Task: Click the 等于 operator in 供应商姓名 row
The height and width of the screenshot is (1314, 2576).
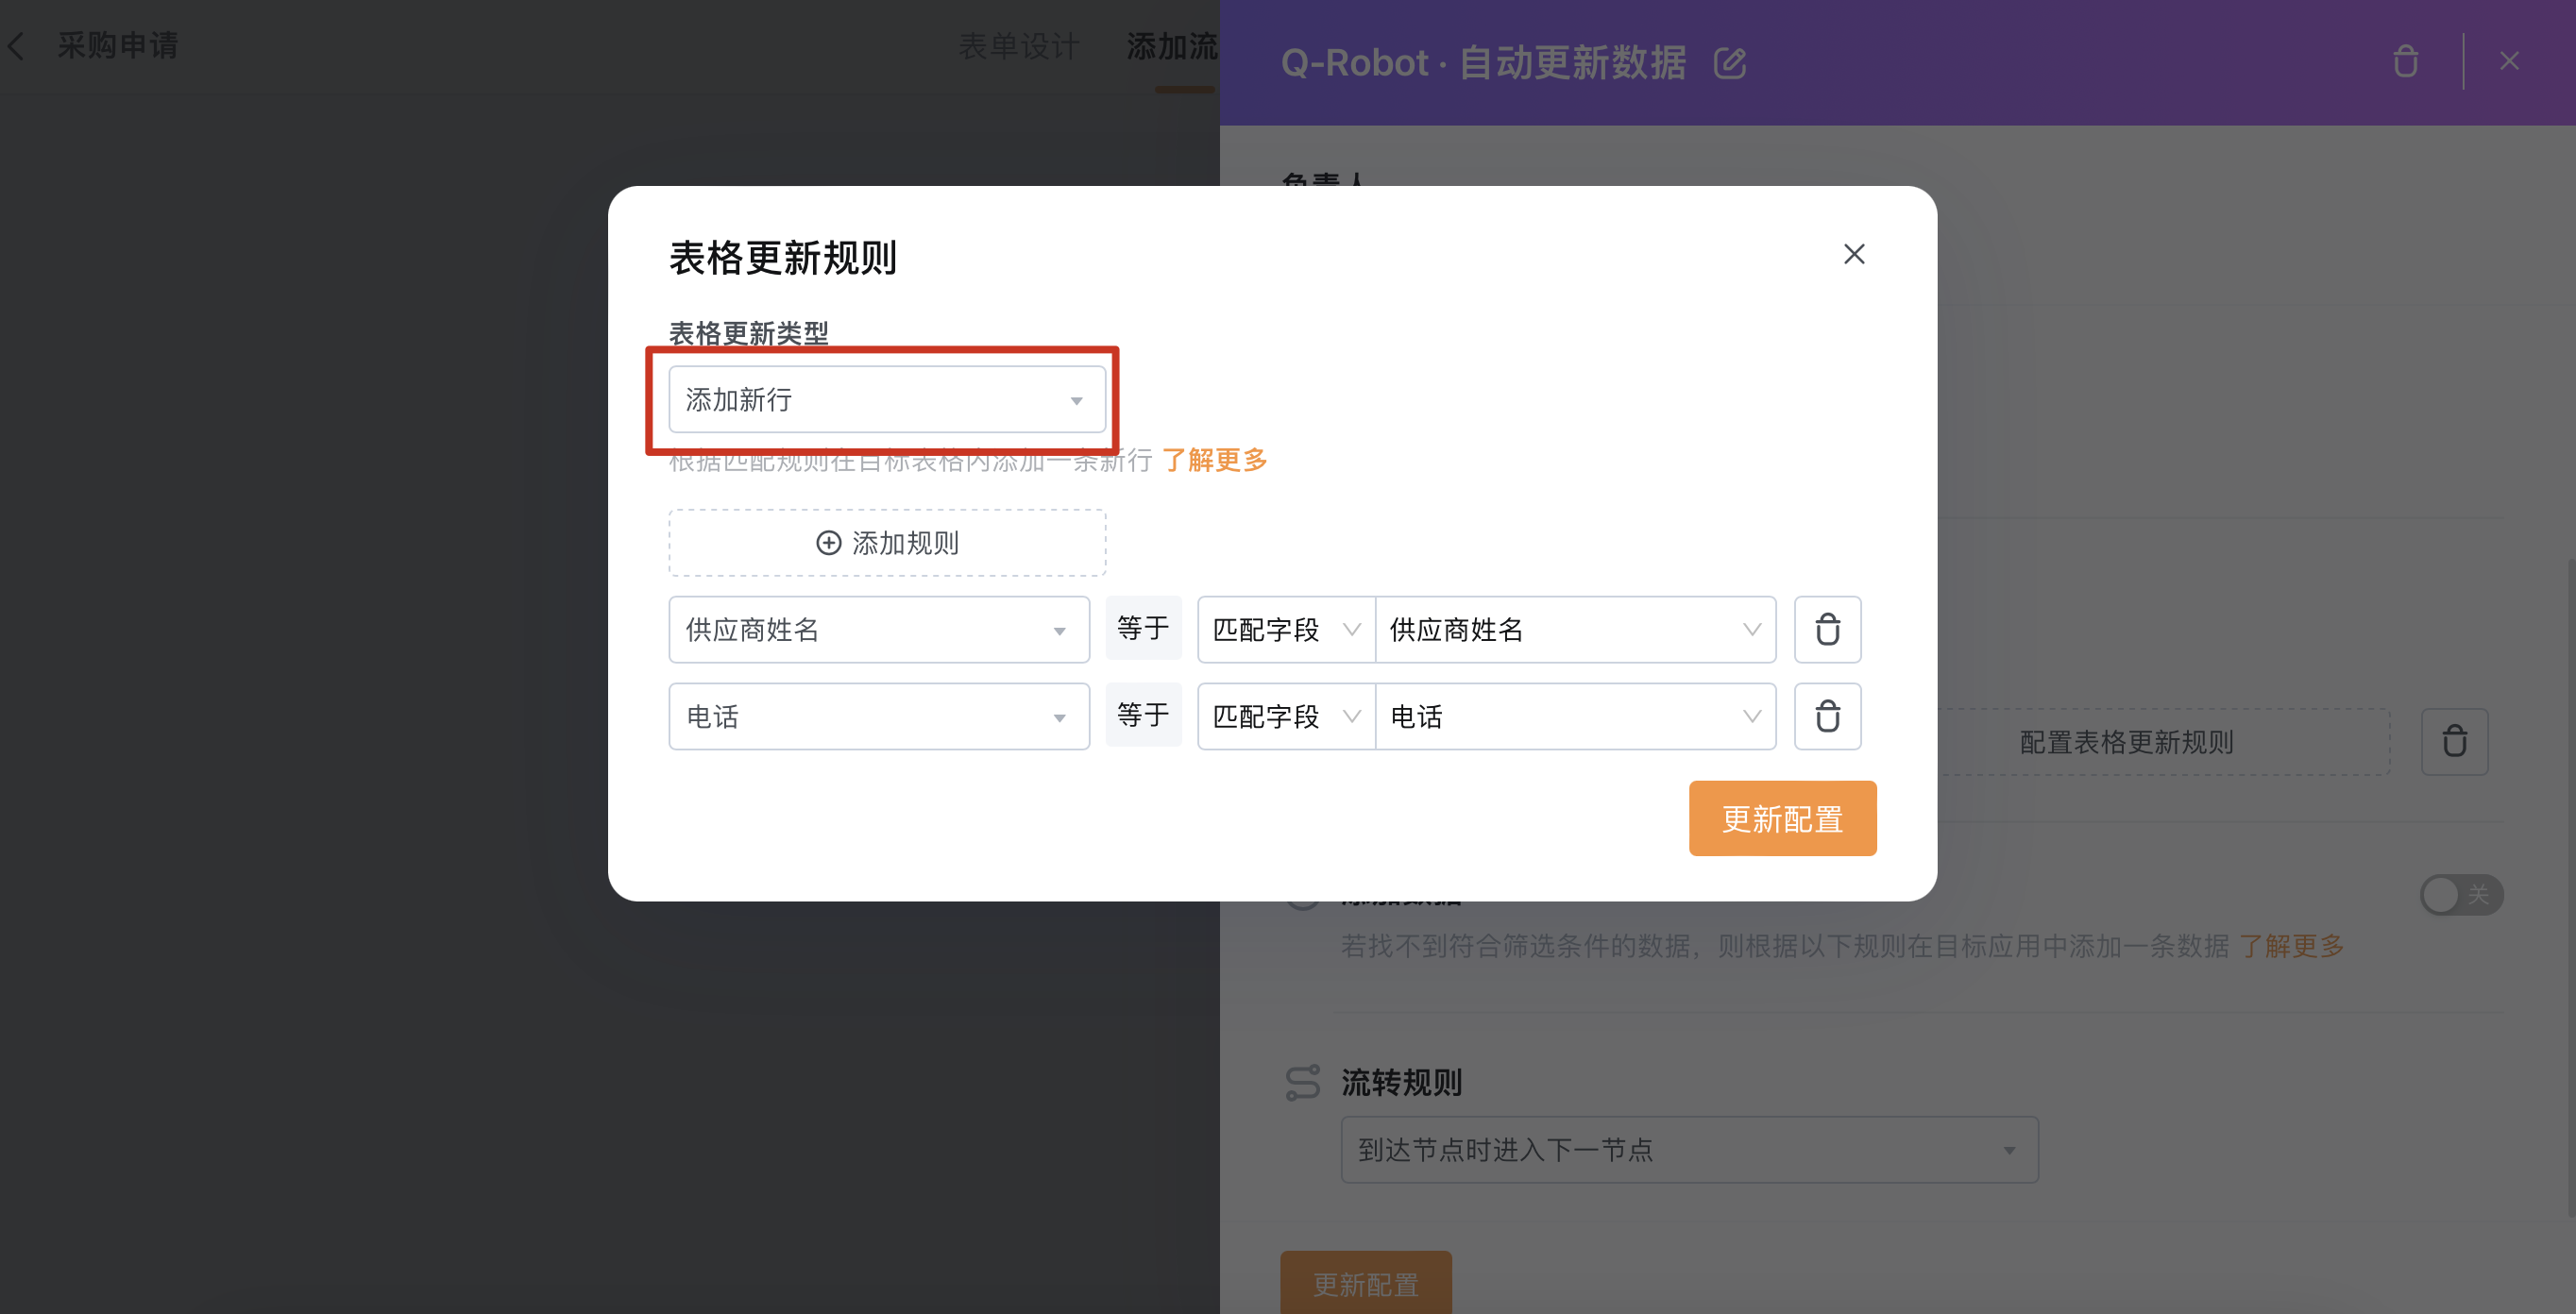Action: pyautogui.click(x=1143, y=629)
